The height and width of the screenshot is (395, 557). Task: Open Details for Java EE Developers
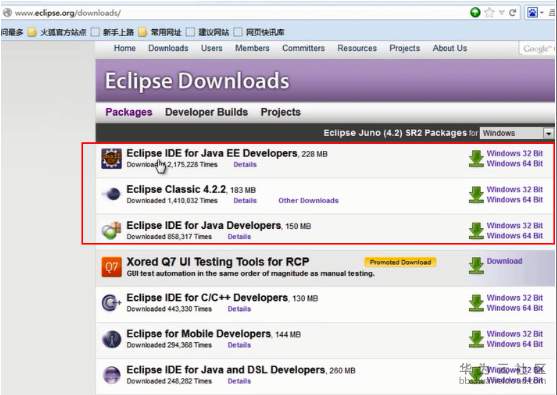245,164
